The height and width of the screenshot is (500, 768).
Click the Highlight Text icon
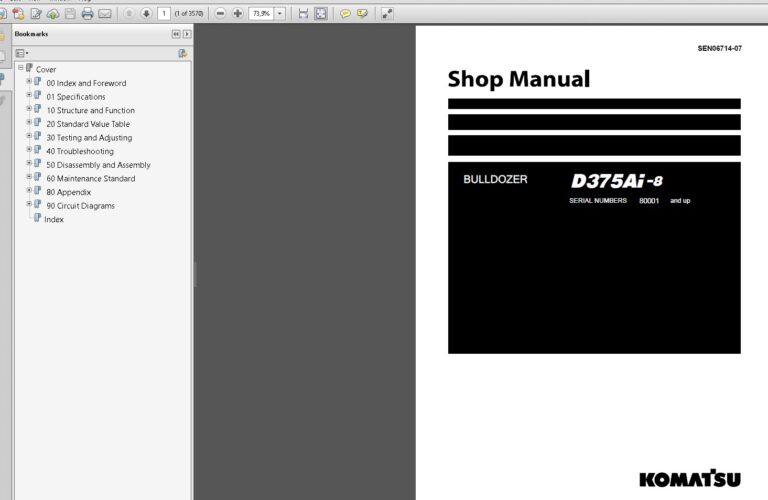[x=362, y=14]
